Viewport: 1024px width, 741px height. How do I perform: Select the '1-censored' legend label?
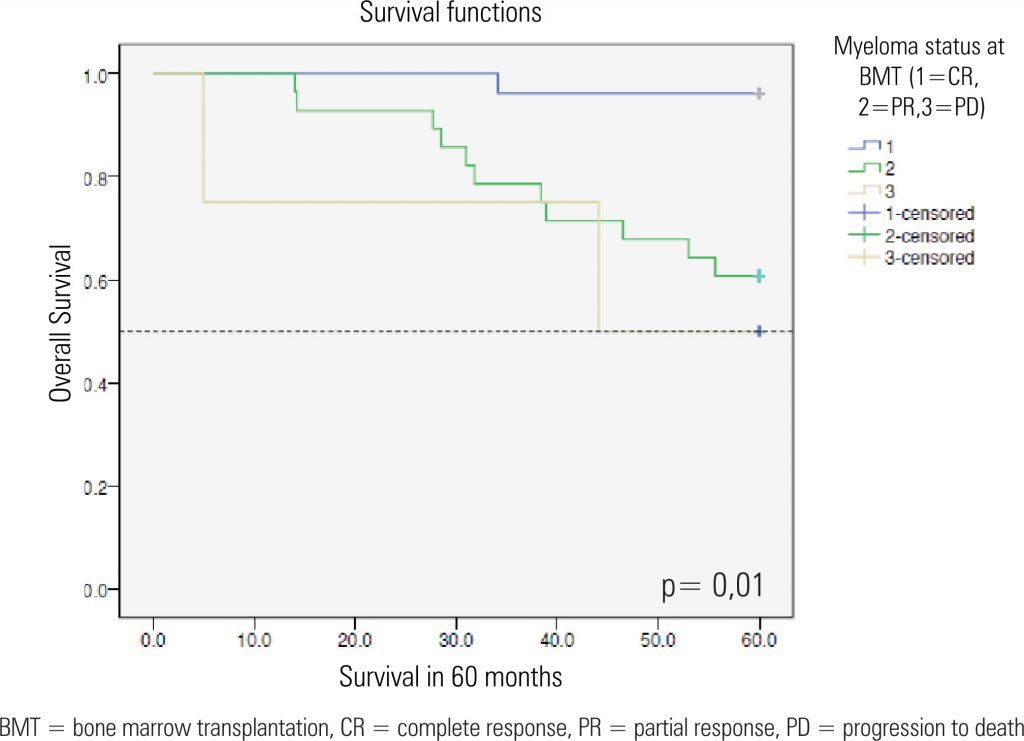click(929, 213)
